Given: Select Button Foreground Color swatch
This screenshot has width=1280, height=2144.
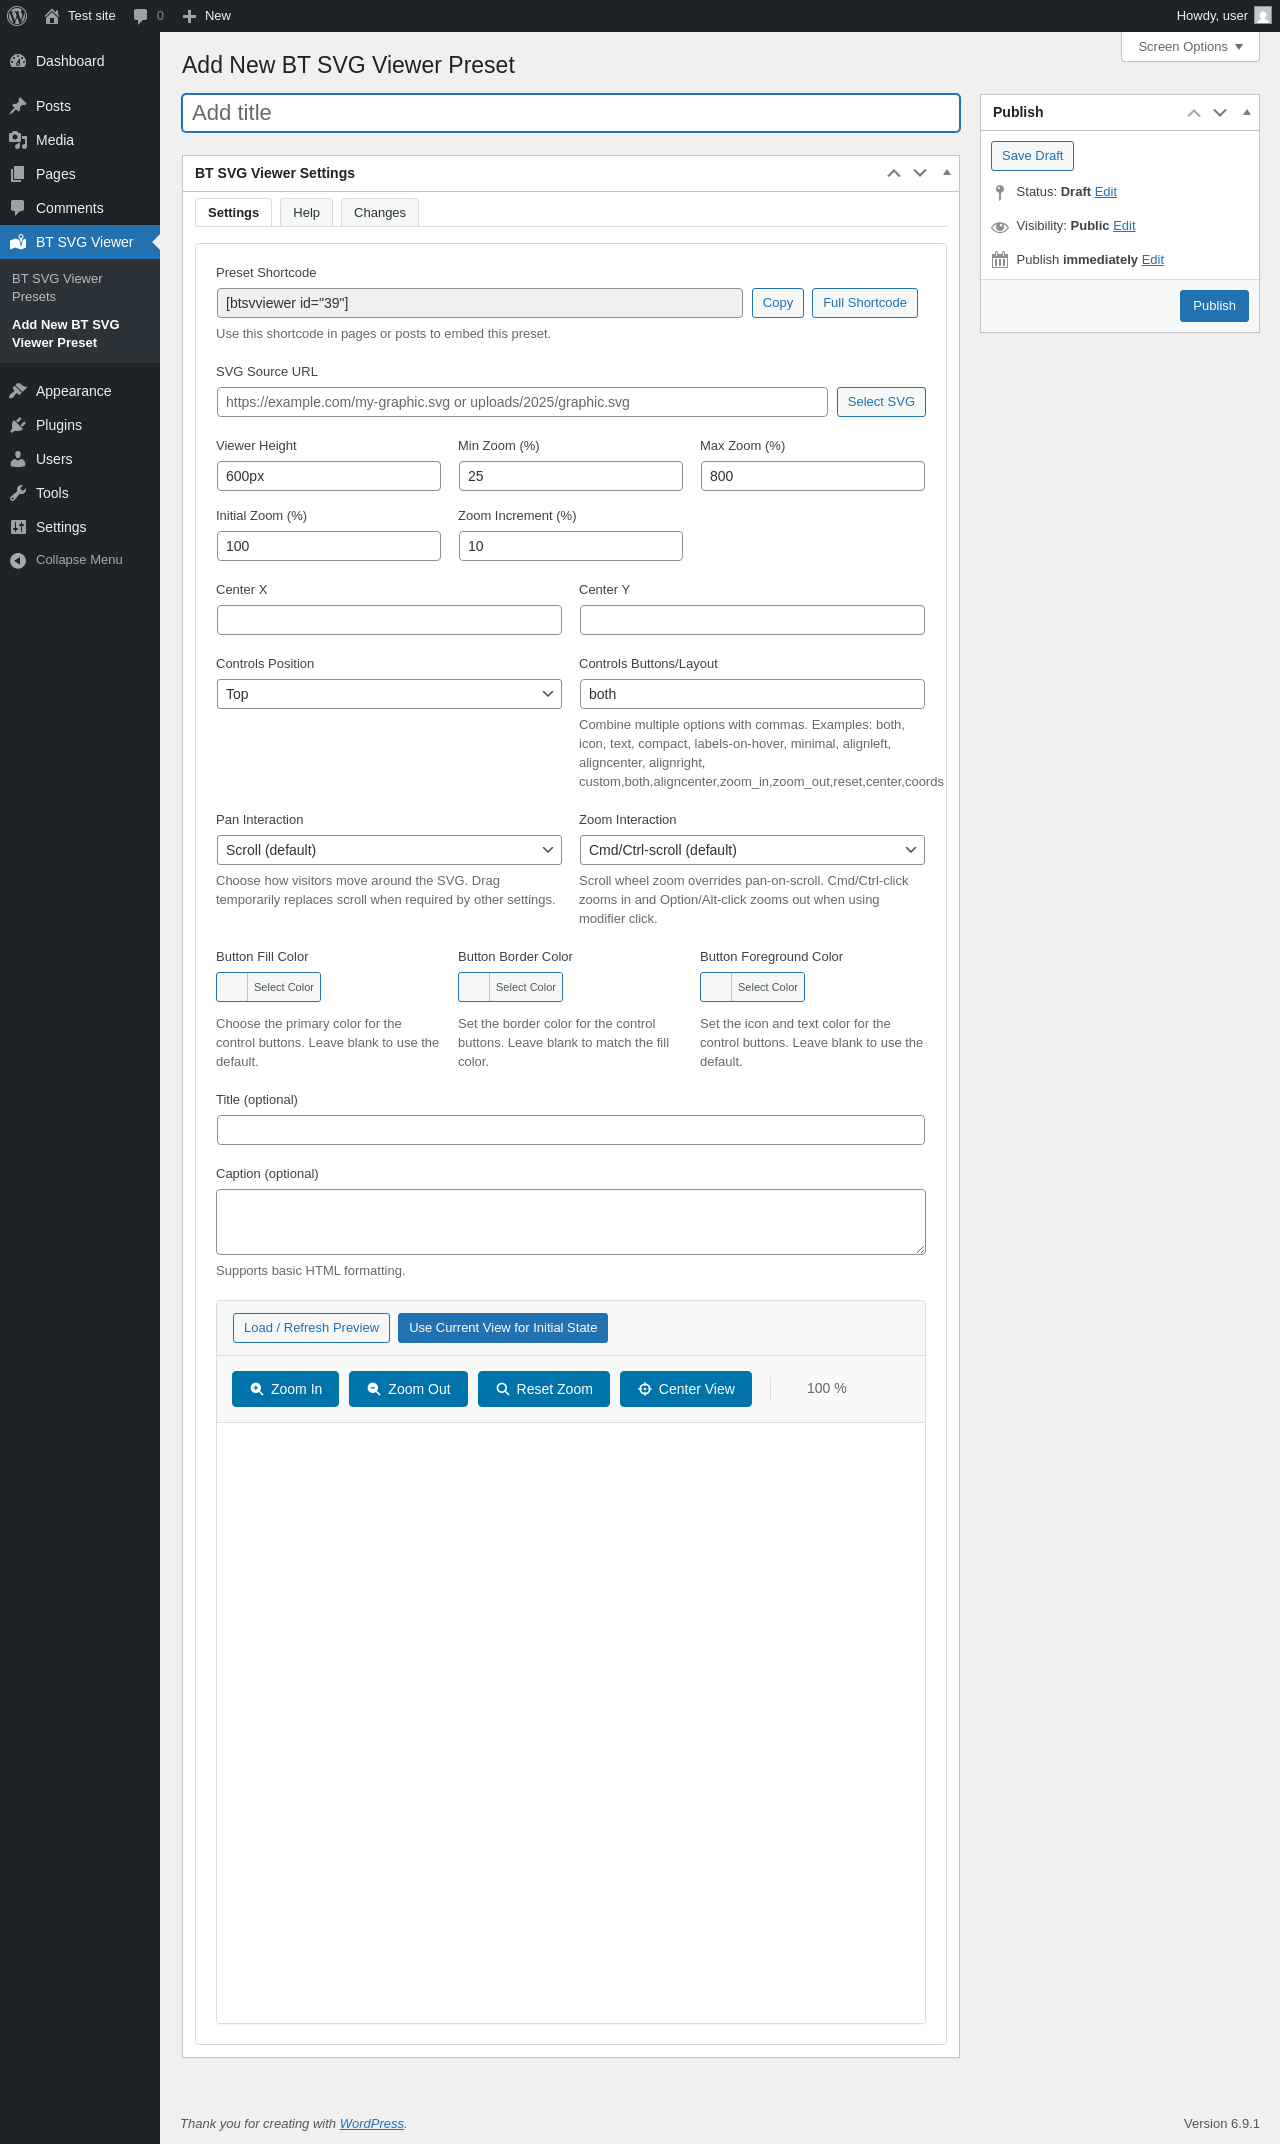Looking at the screenshot, I should coord(752,987).
